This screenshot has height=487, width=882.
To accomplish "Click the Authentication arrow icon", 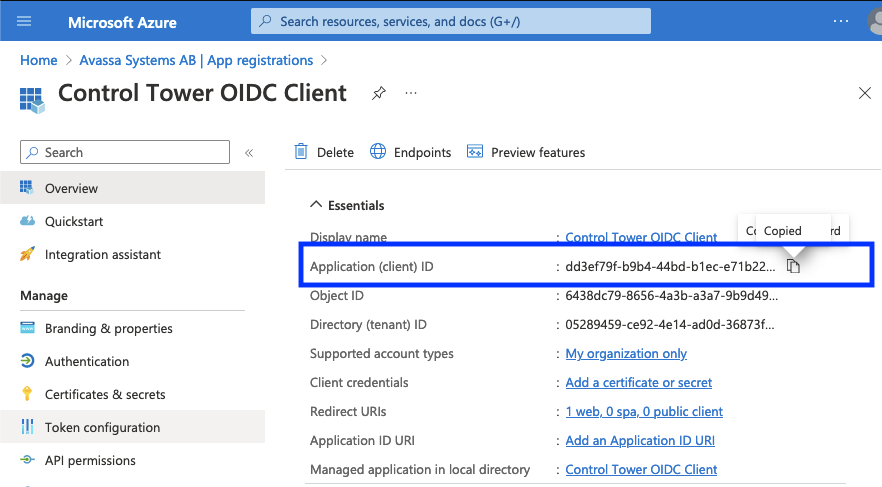I will click(27, 360).
